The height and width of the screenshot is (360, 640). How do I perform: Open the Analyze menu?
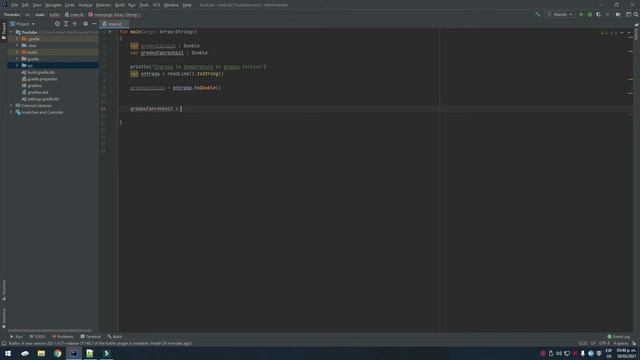pos(85,5)
